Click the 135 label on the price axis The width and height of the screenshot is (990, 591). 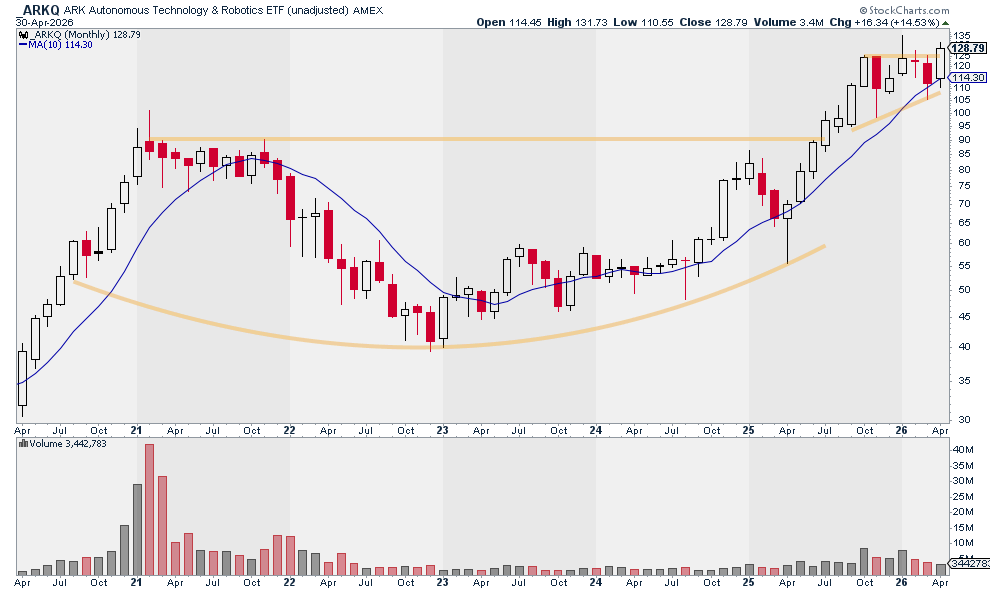[962, 35]
